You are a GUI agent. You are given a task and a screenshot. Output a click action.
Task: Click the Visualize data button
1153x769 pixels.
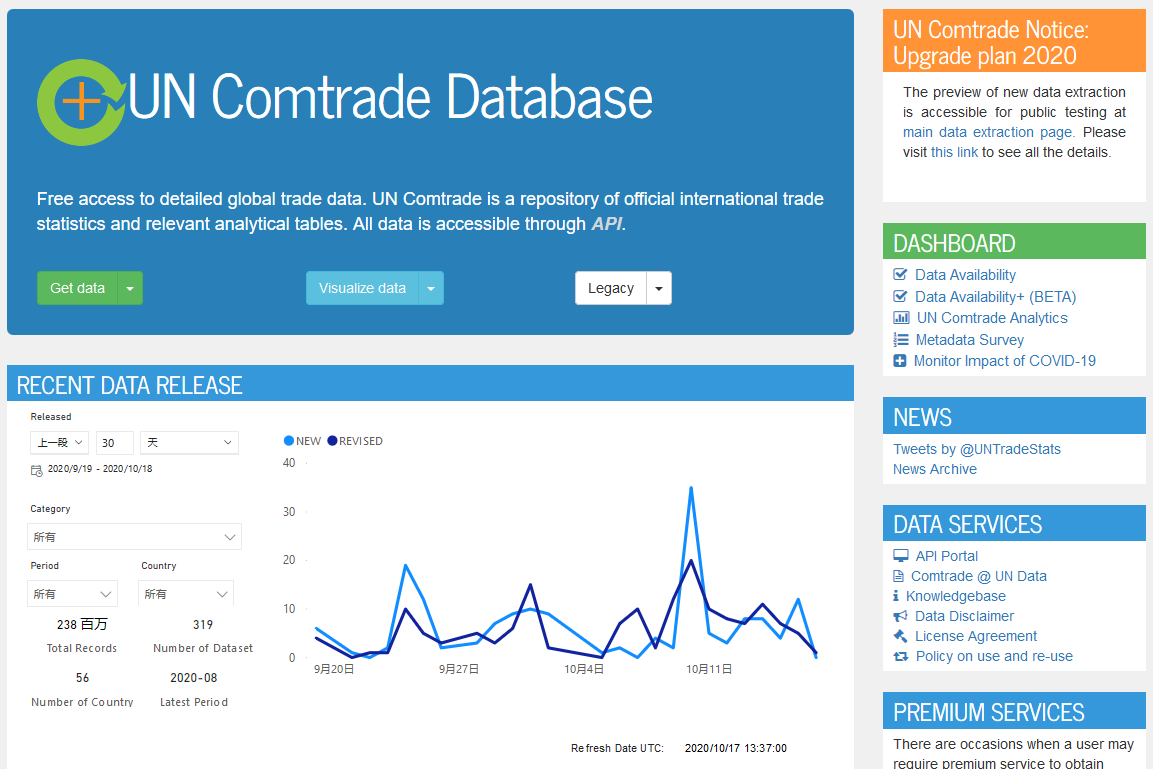363,288
